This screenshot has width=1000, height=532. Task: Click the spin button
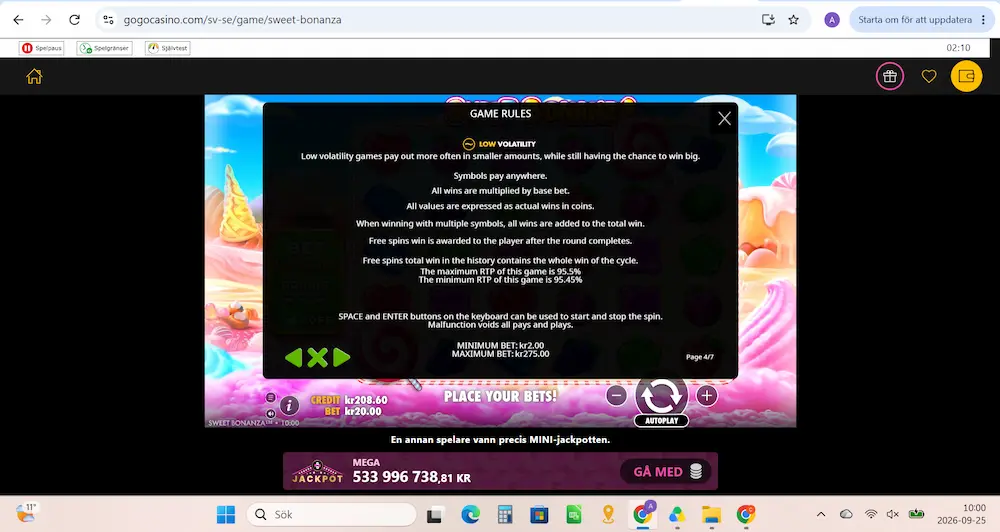[661, 395]
